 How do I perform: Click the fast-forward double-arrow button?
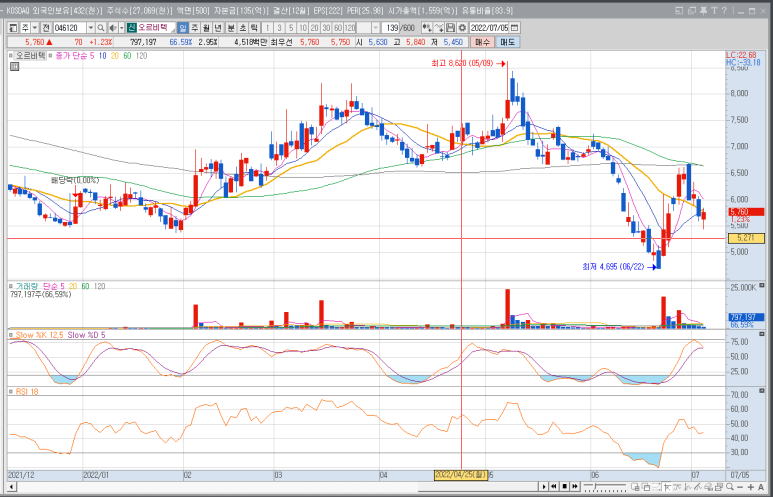(575, 487)
